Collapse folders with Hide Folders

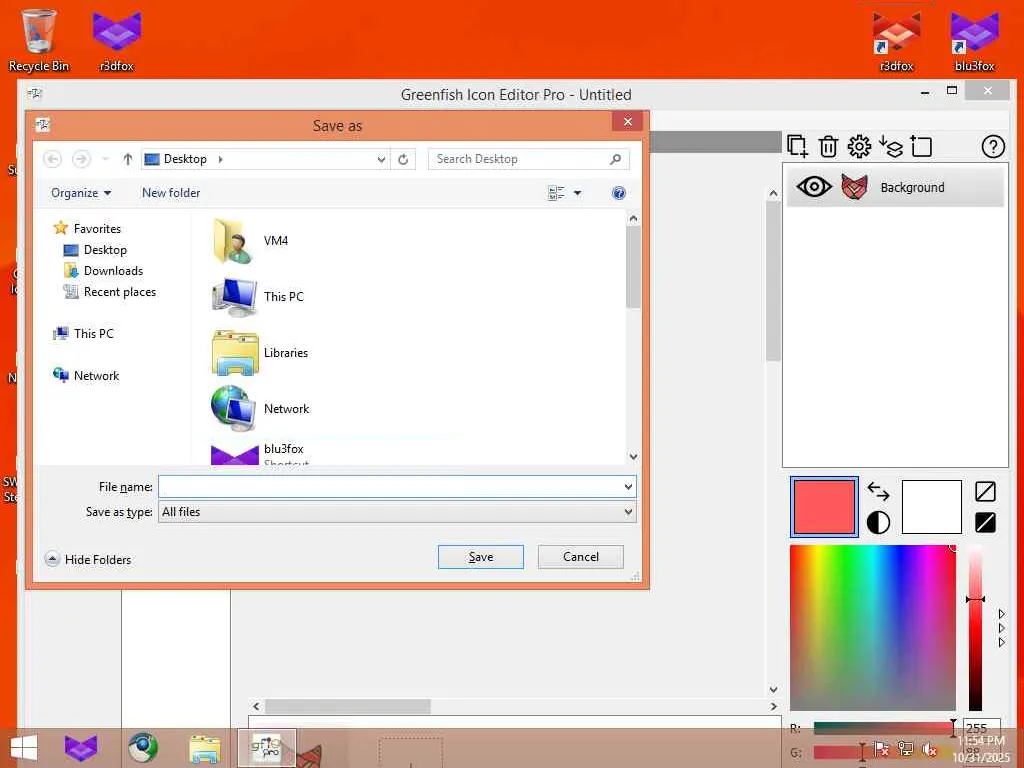(88, 560)
